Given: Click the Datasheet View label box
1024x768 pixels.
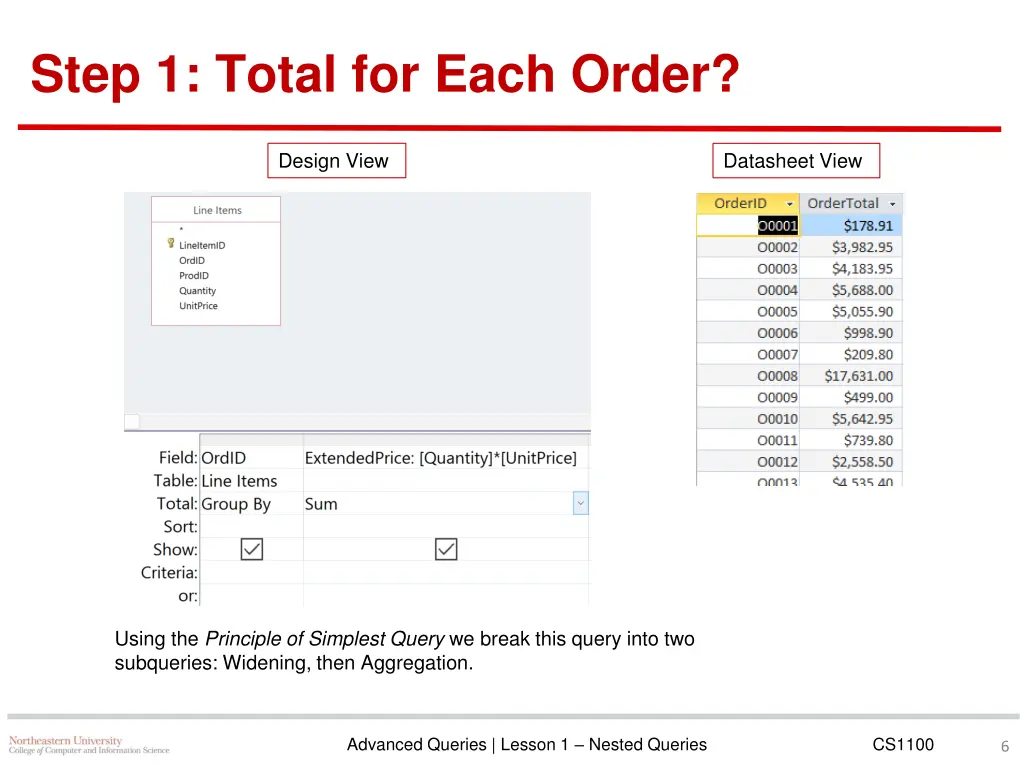Looking at the screenshot, I should (796, 161).
